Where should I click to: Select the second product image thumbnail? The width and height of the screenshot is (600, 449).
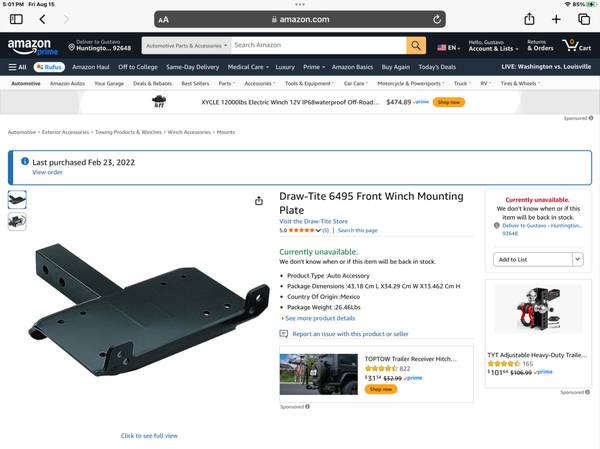(x=17, y=222)
